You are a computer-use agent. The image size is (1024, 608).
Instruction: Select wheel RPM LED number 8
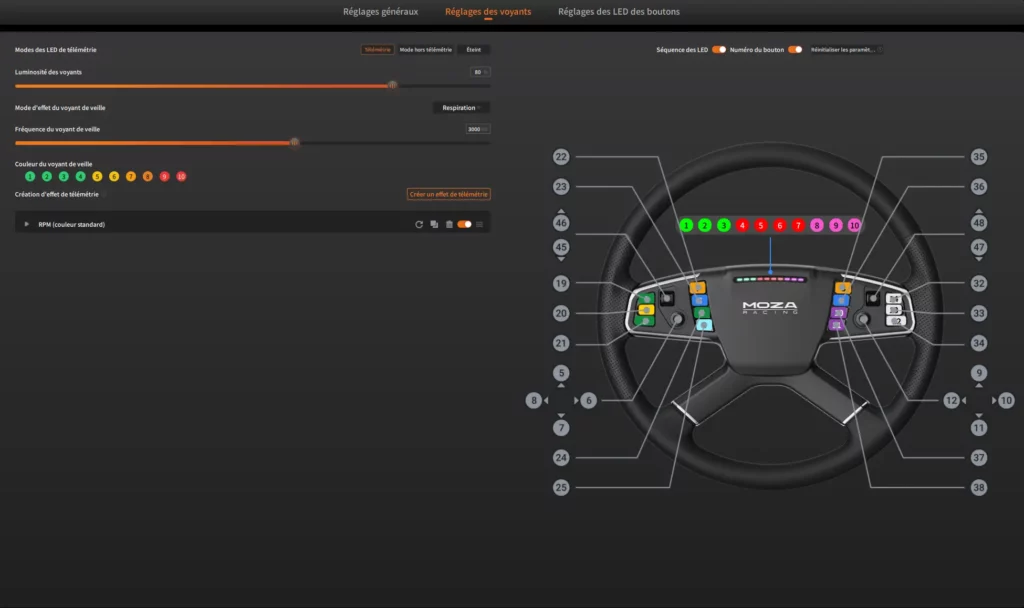coord(817,225)
